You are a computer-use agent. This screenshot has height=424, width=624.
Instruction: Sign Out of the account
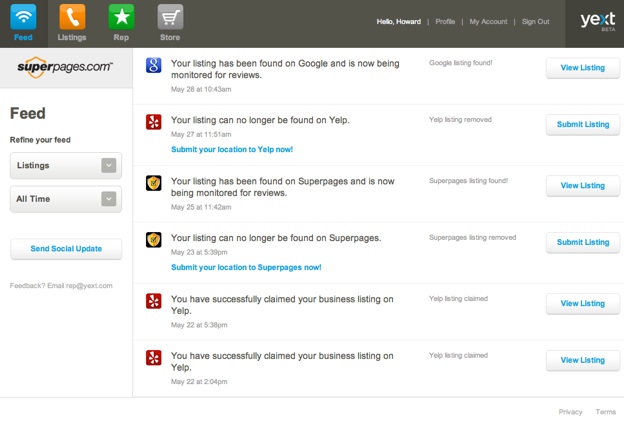tap(535, 21)
